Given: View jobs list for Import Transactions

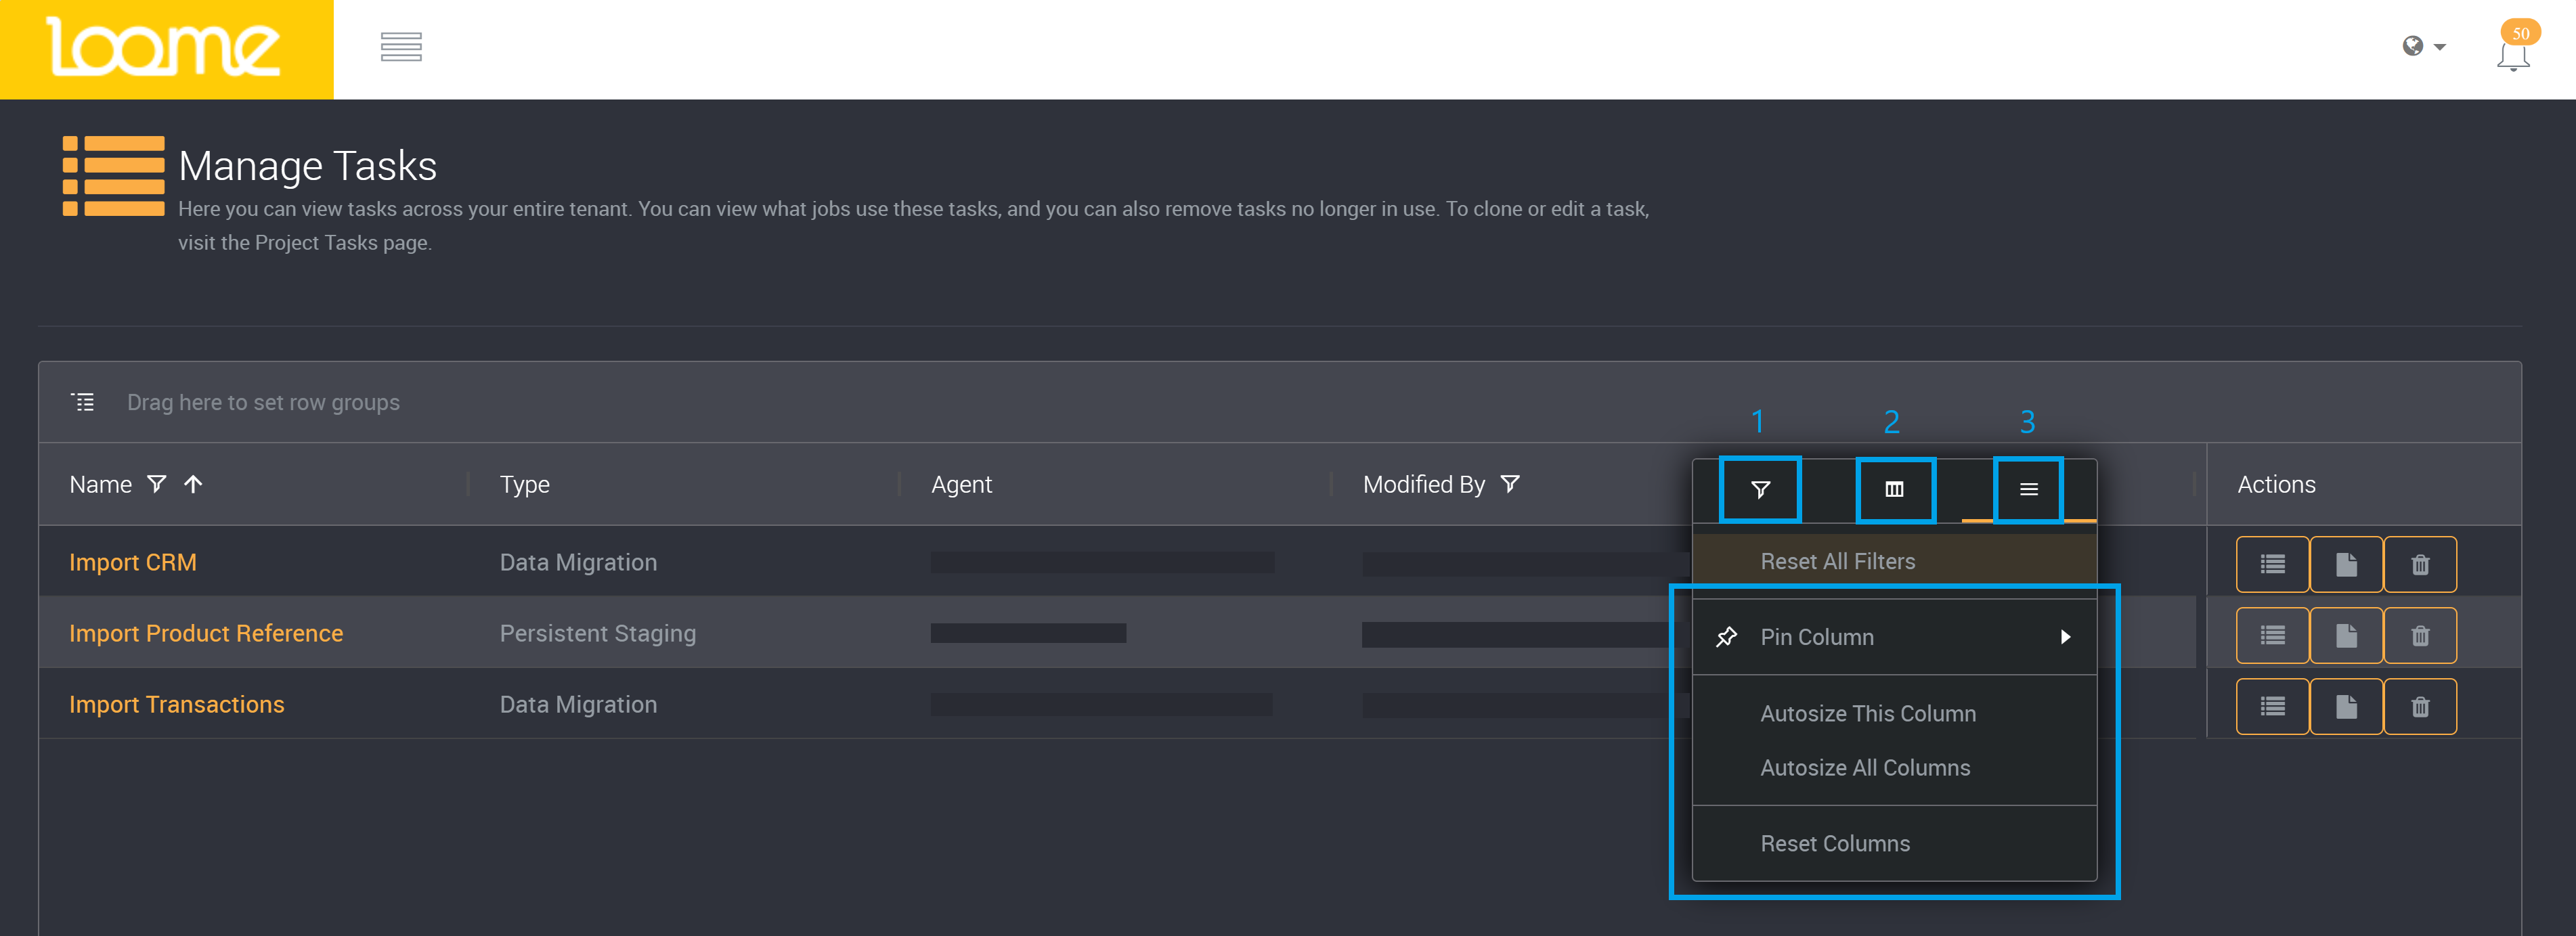Looking at the screenshot, I should coord(2272,707).
